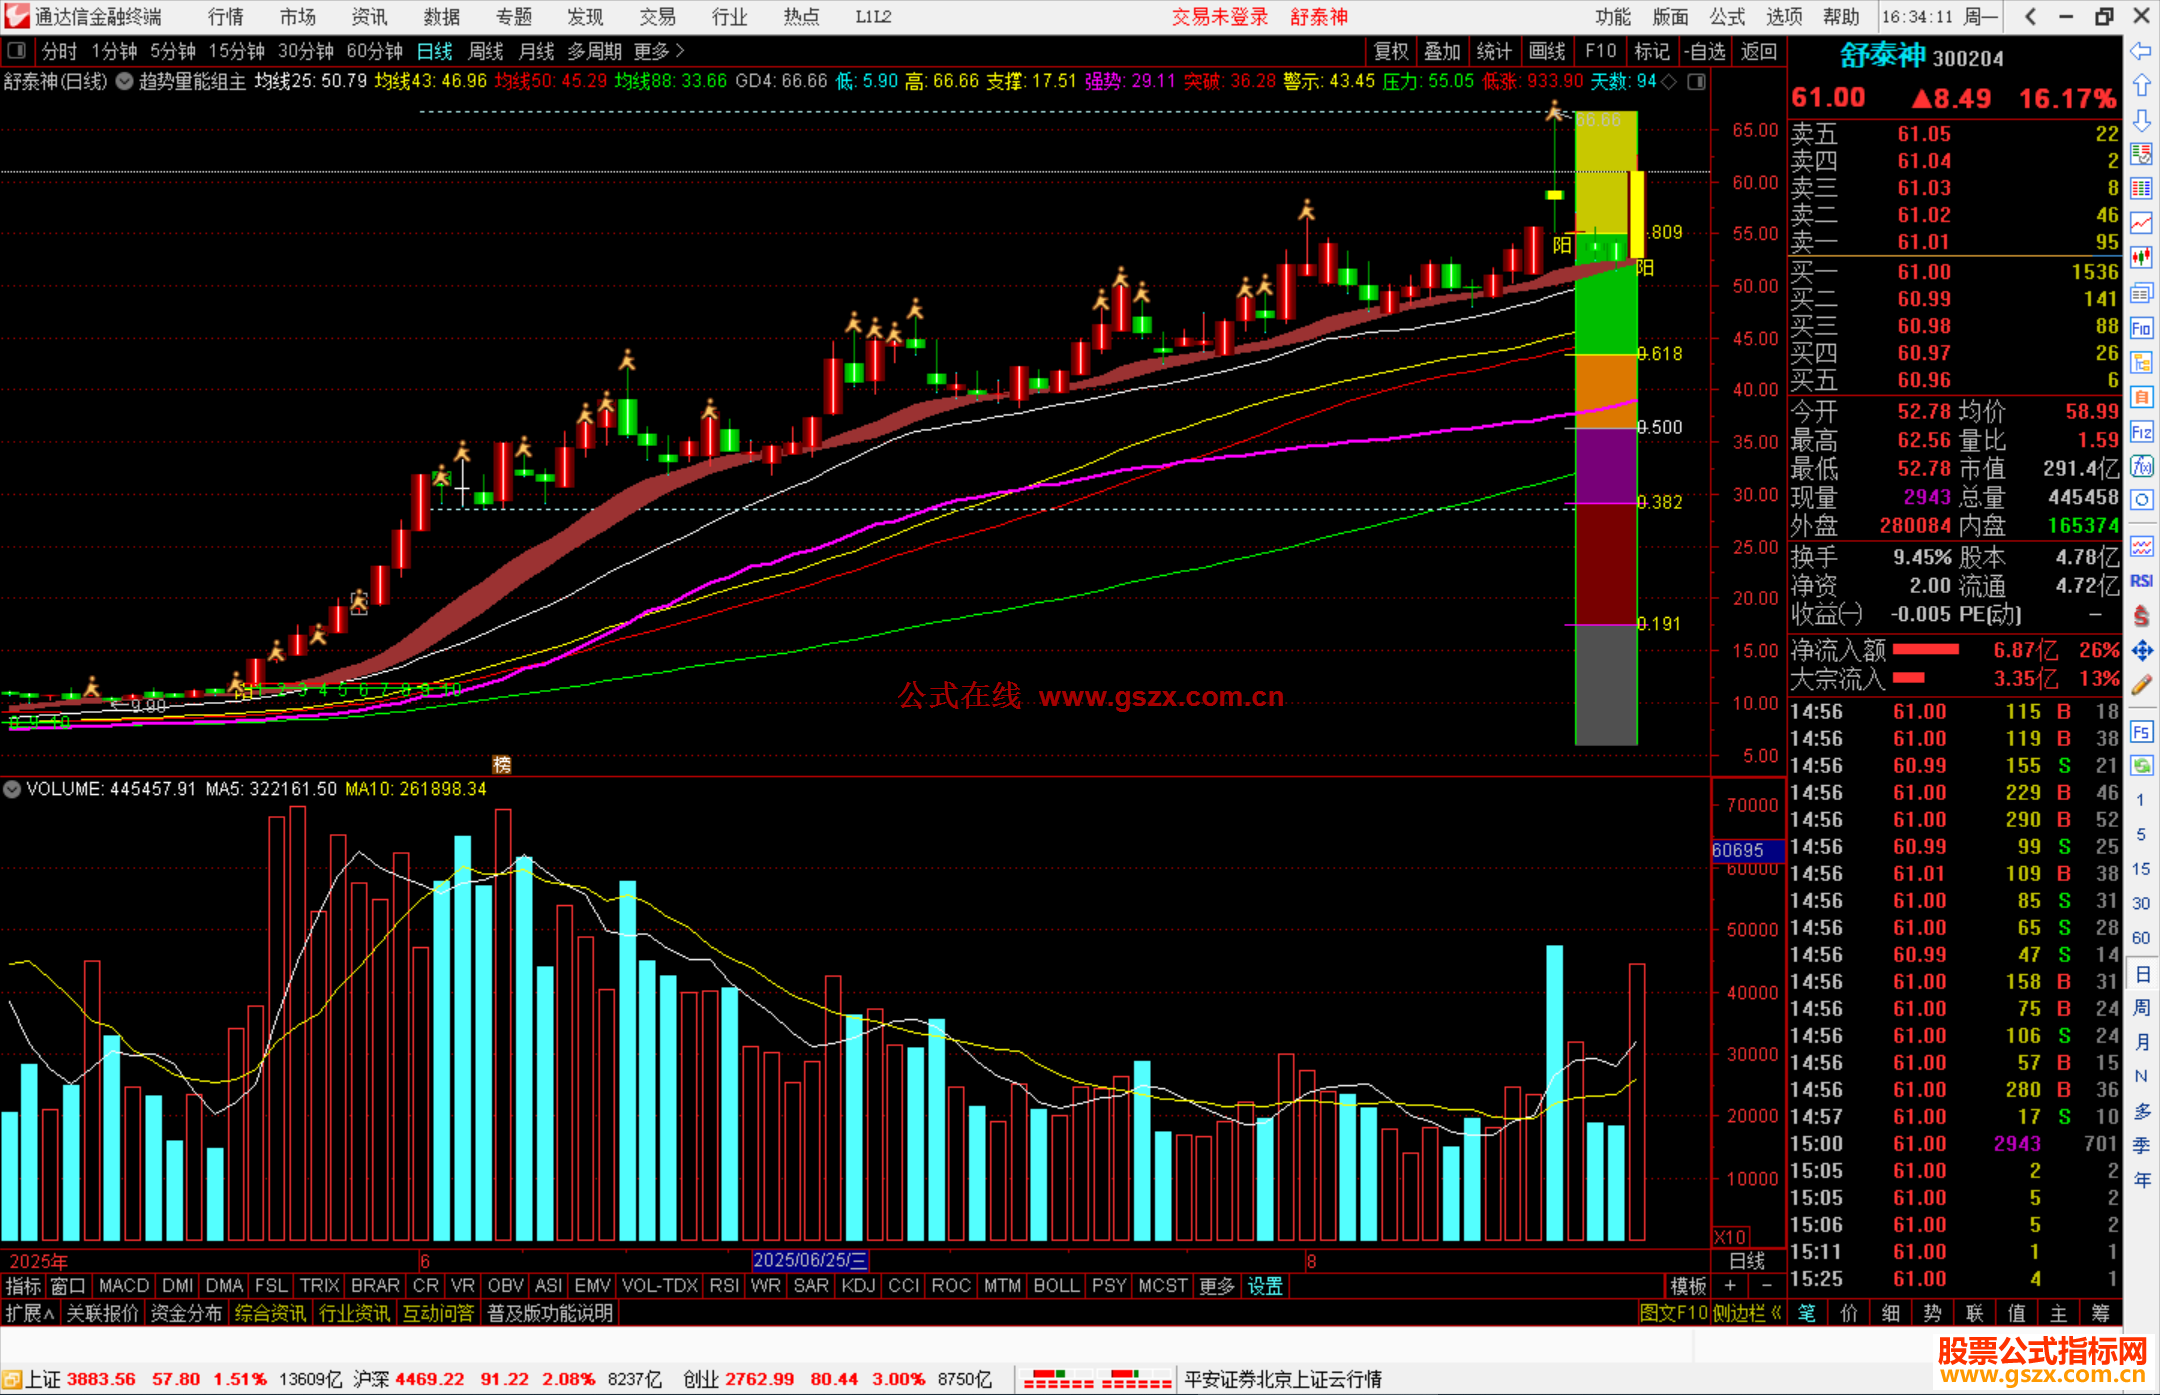Click 交易未登录 login link
Screen dimensions: 2160x1395
tap(1220, 16)
